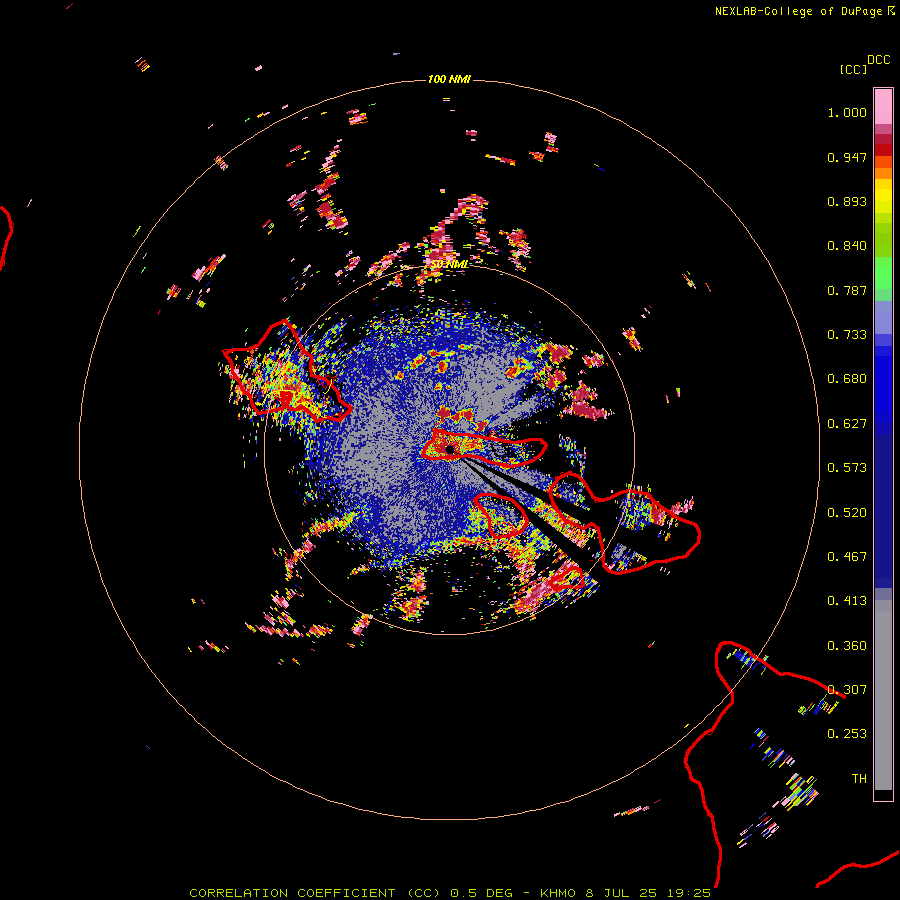Image resolution: width=900 pixels, height=900 pixels.
Task: Click the bright green color bar segment near 0.800
Action: pyautogui.click(x=883, y=273)
